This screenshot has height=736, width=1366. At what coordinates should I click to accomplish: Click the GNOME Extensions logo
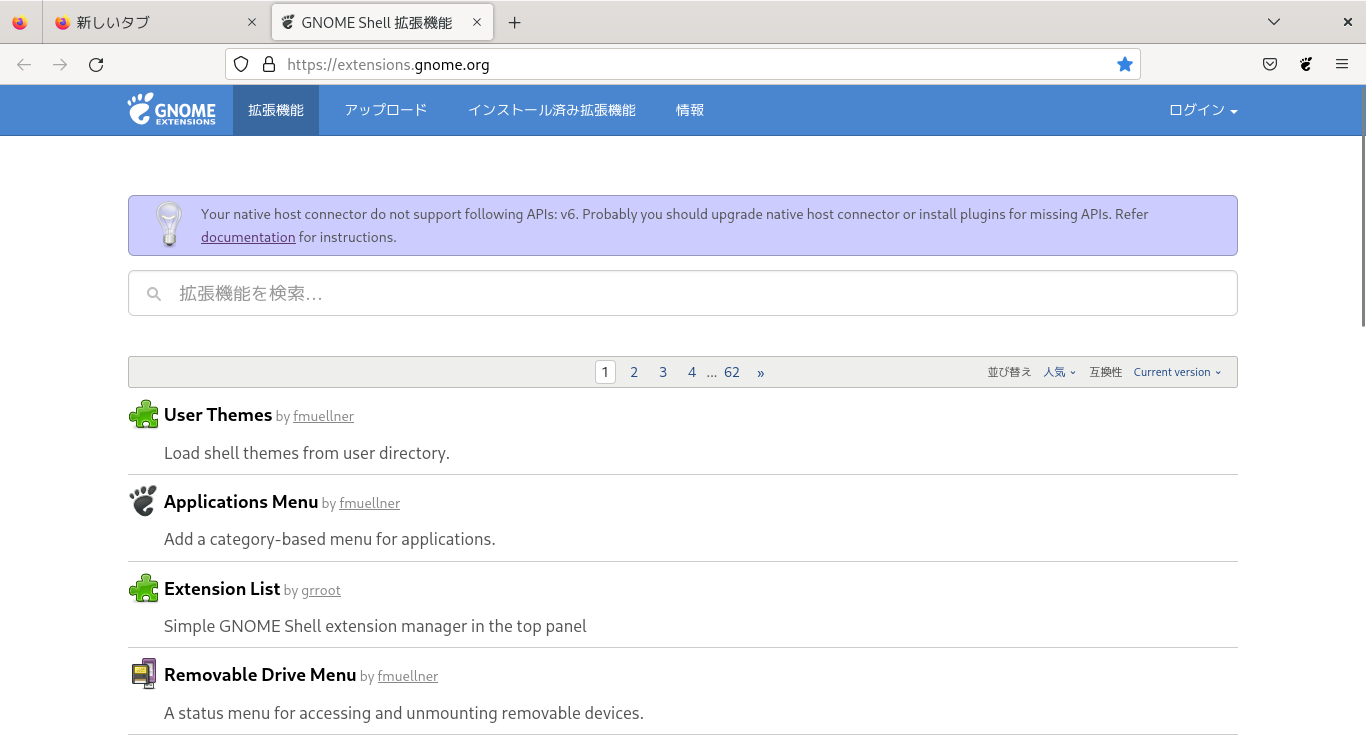coord(171,109)
